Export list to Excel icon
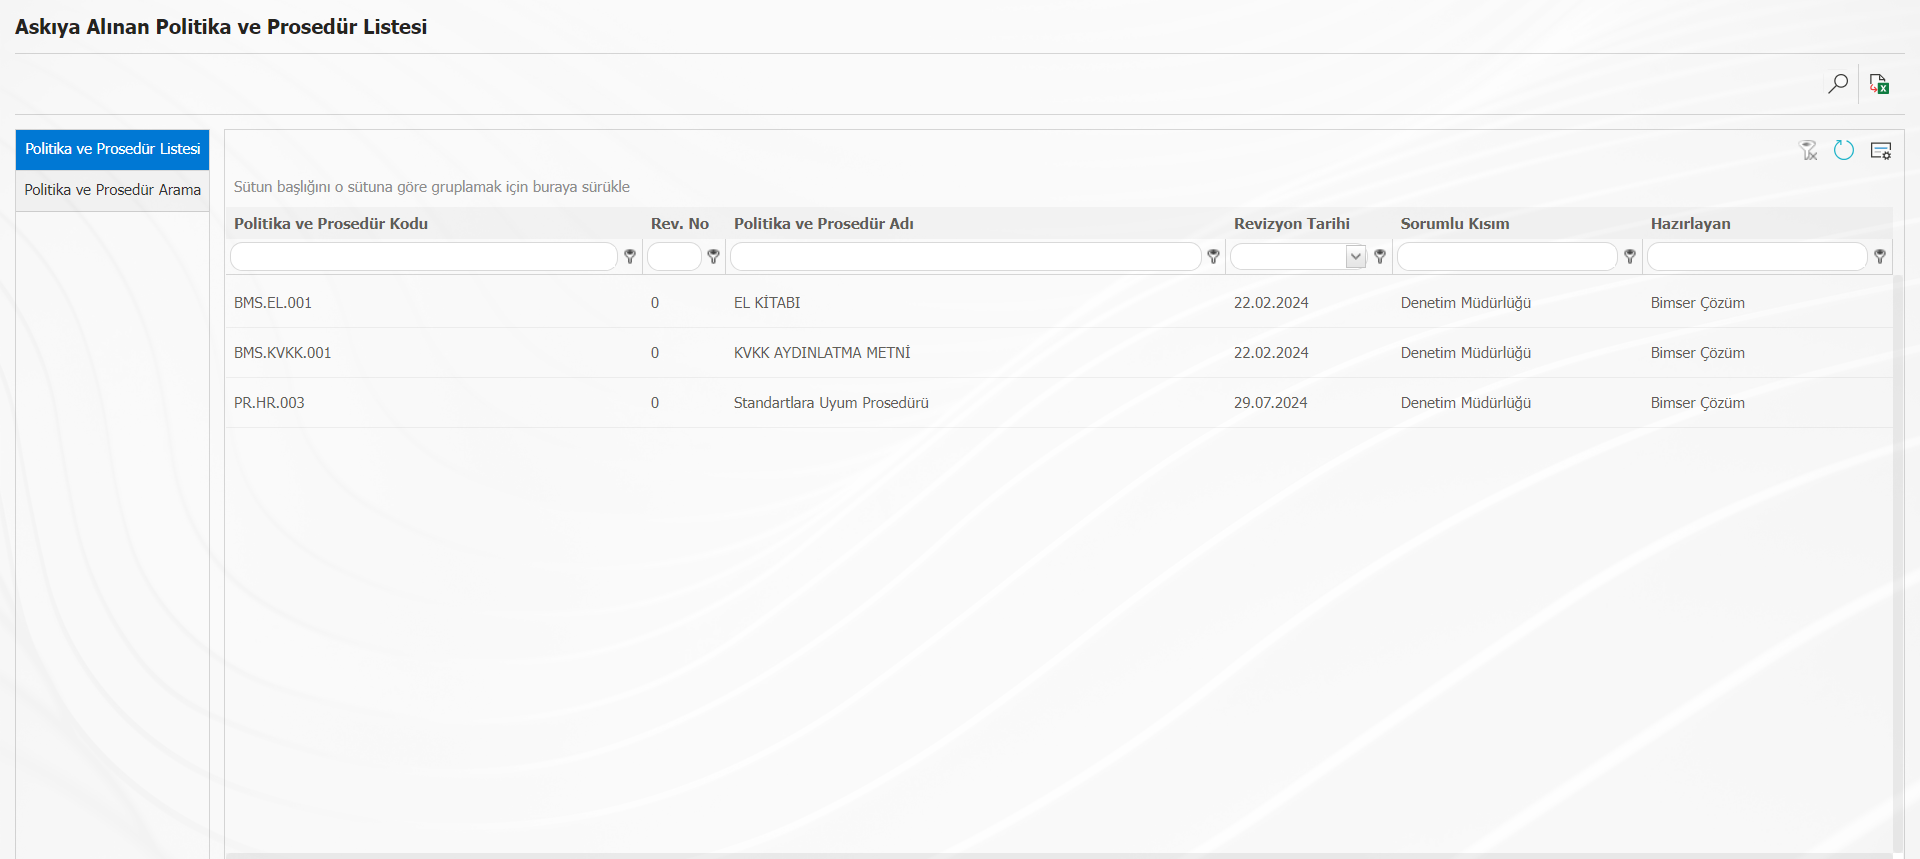 [x=1879, y=84]
